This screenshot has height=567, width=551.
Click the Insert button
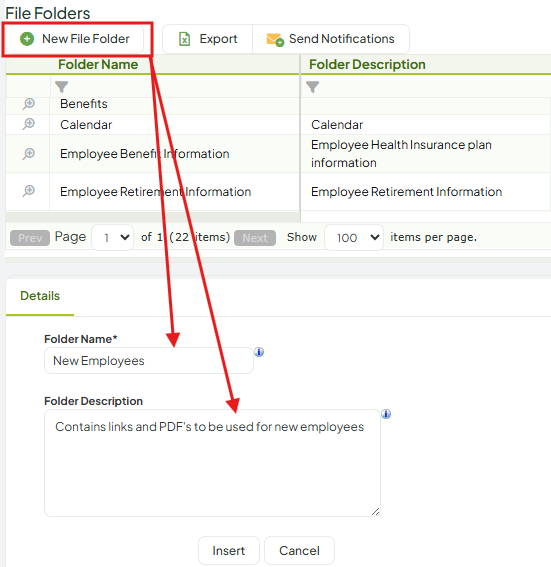pos(229,550)
